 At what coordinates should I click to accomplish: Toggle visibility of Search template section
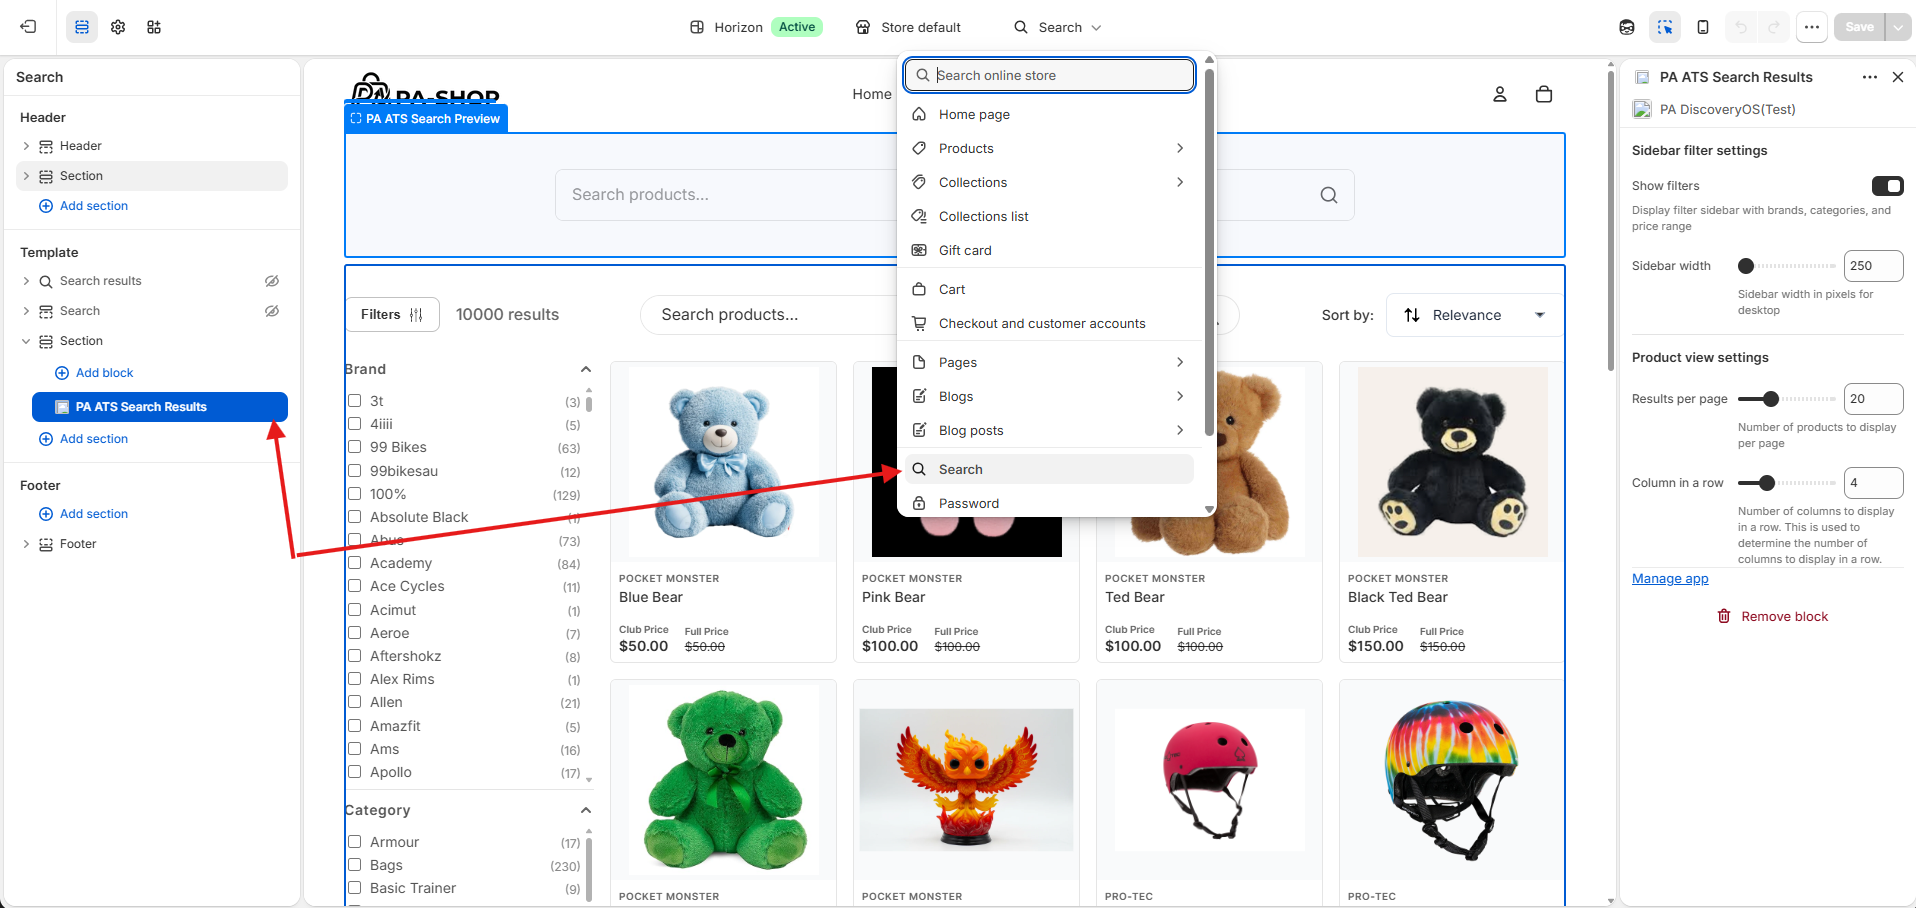point(272,311)
